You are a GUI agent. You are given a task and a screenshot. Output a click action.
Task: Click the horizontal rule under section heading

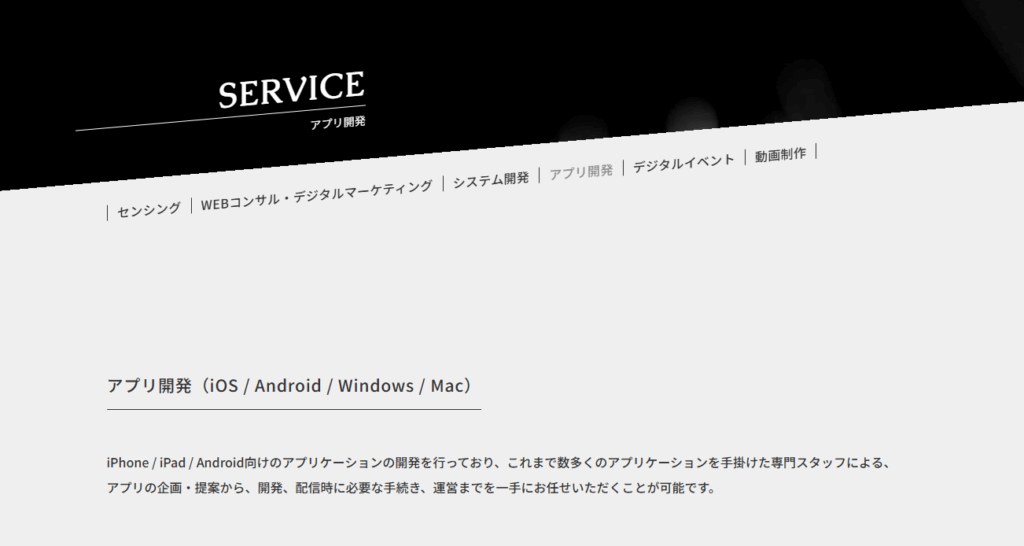coord(293,409)
